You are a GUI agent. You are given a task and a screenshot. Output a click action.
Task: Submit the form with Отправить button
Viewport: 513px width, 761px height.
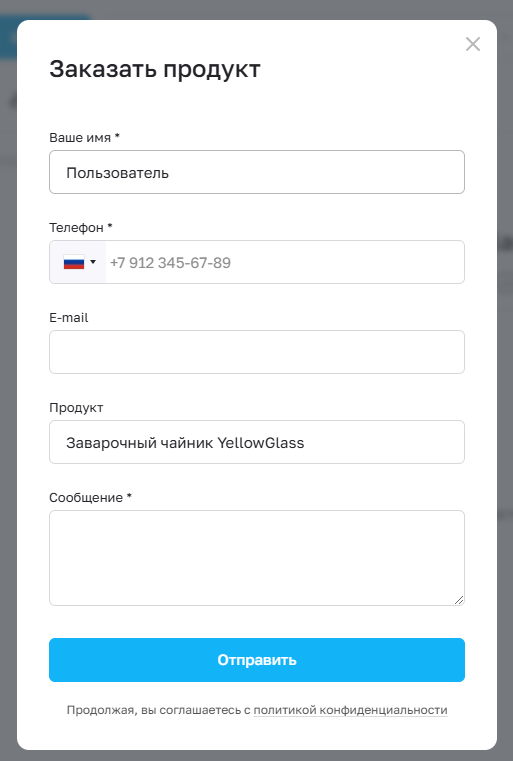[257, 660]
